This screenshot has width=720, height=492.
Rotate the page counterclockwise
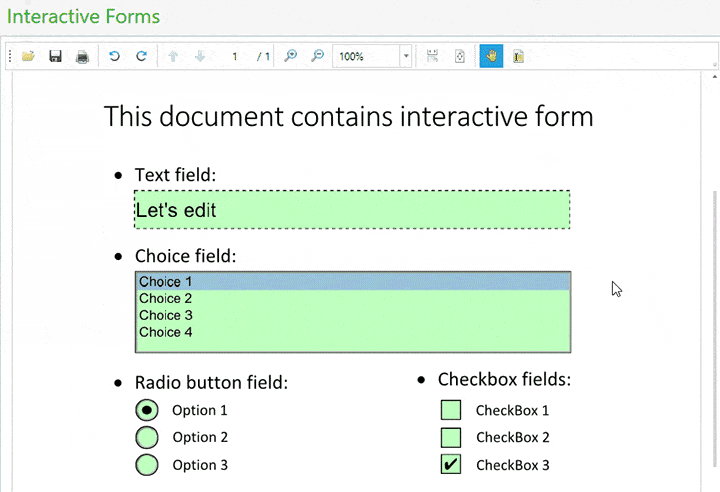point(114,56)
